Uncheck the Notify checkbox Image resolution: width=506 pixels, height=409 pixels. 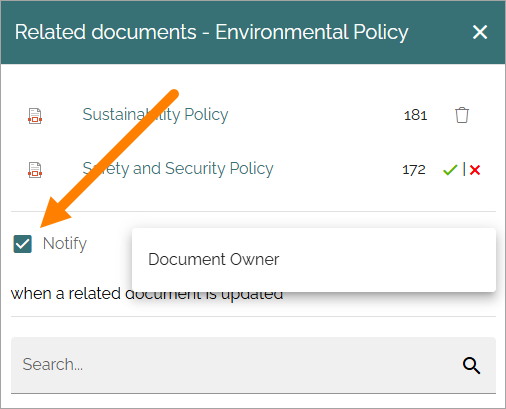[23, 244]
